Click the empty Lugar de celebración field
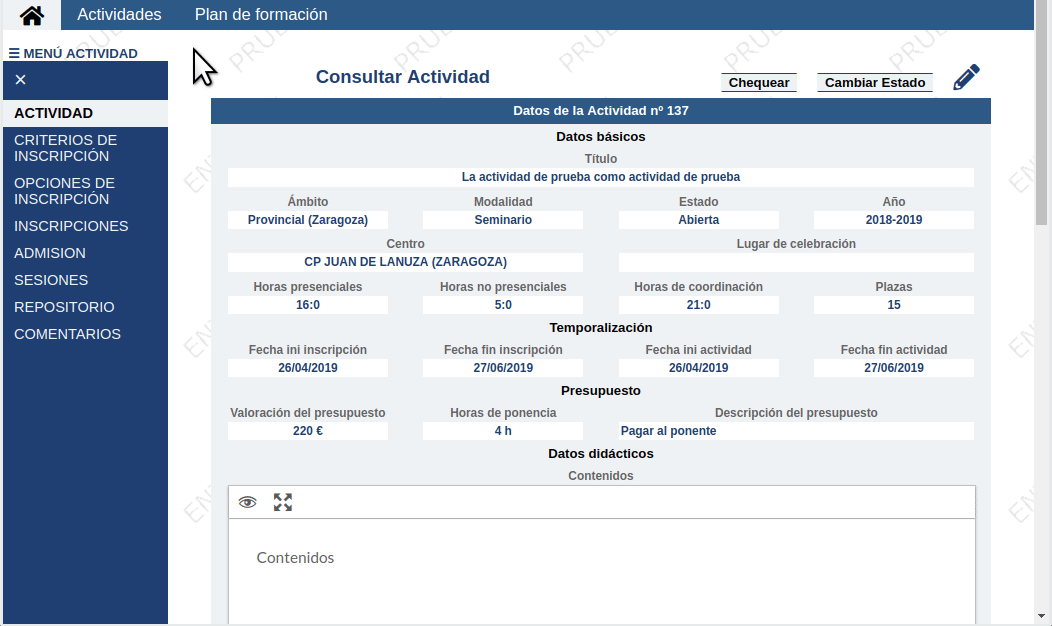 tap(796, 262)
